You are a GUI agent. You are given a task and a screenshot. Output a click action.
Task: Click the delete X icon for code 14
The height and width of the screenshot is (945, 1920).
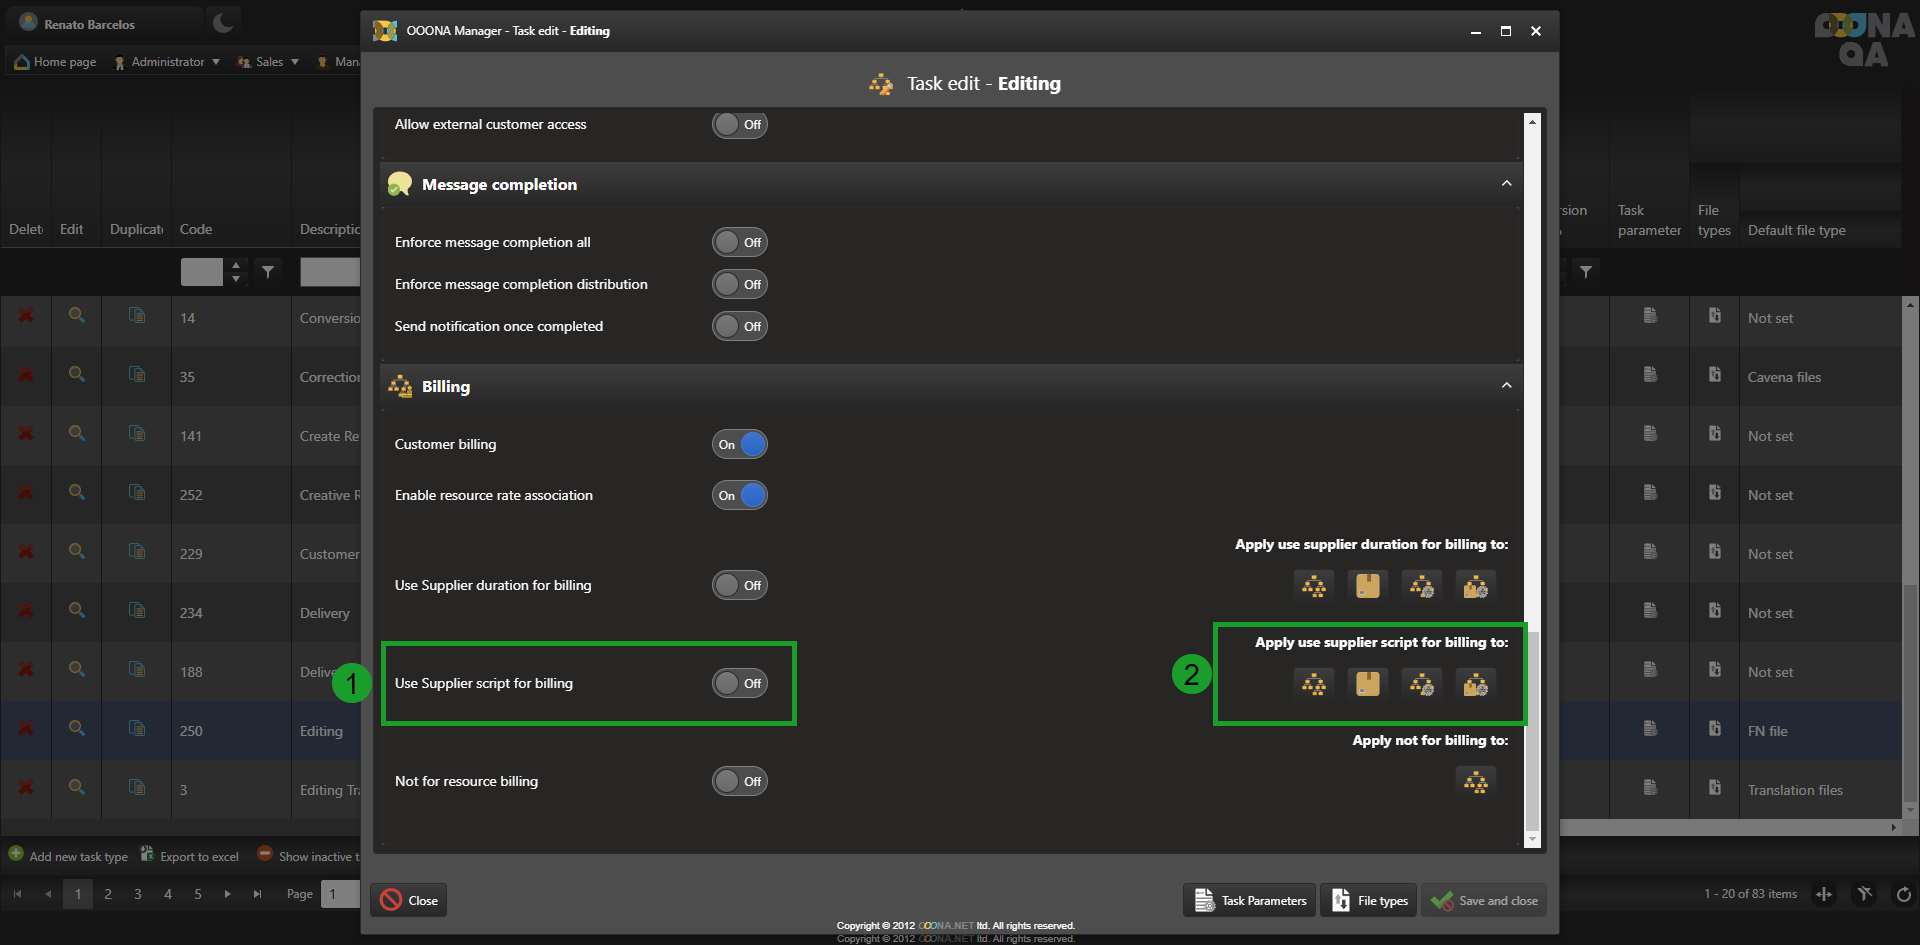(26, 316)
